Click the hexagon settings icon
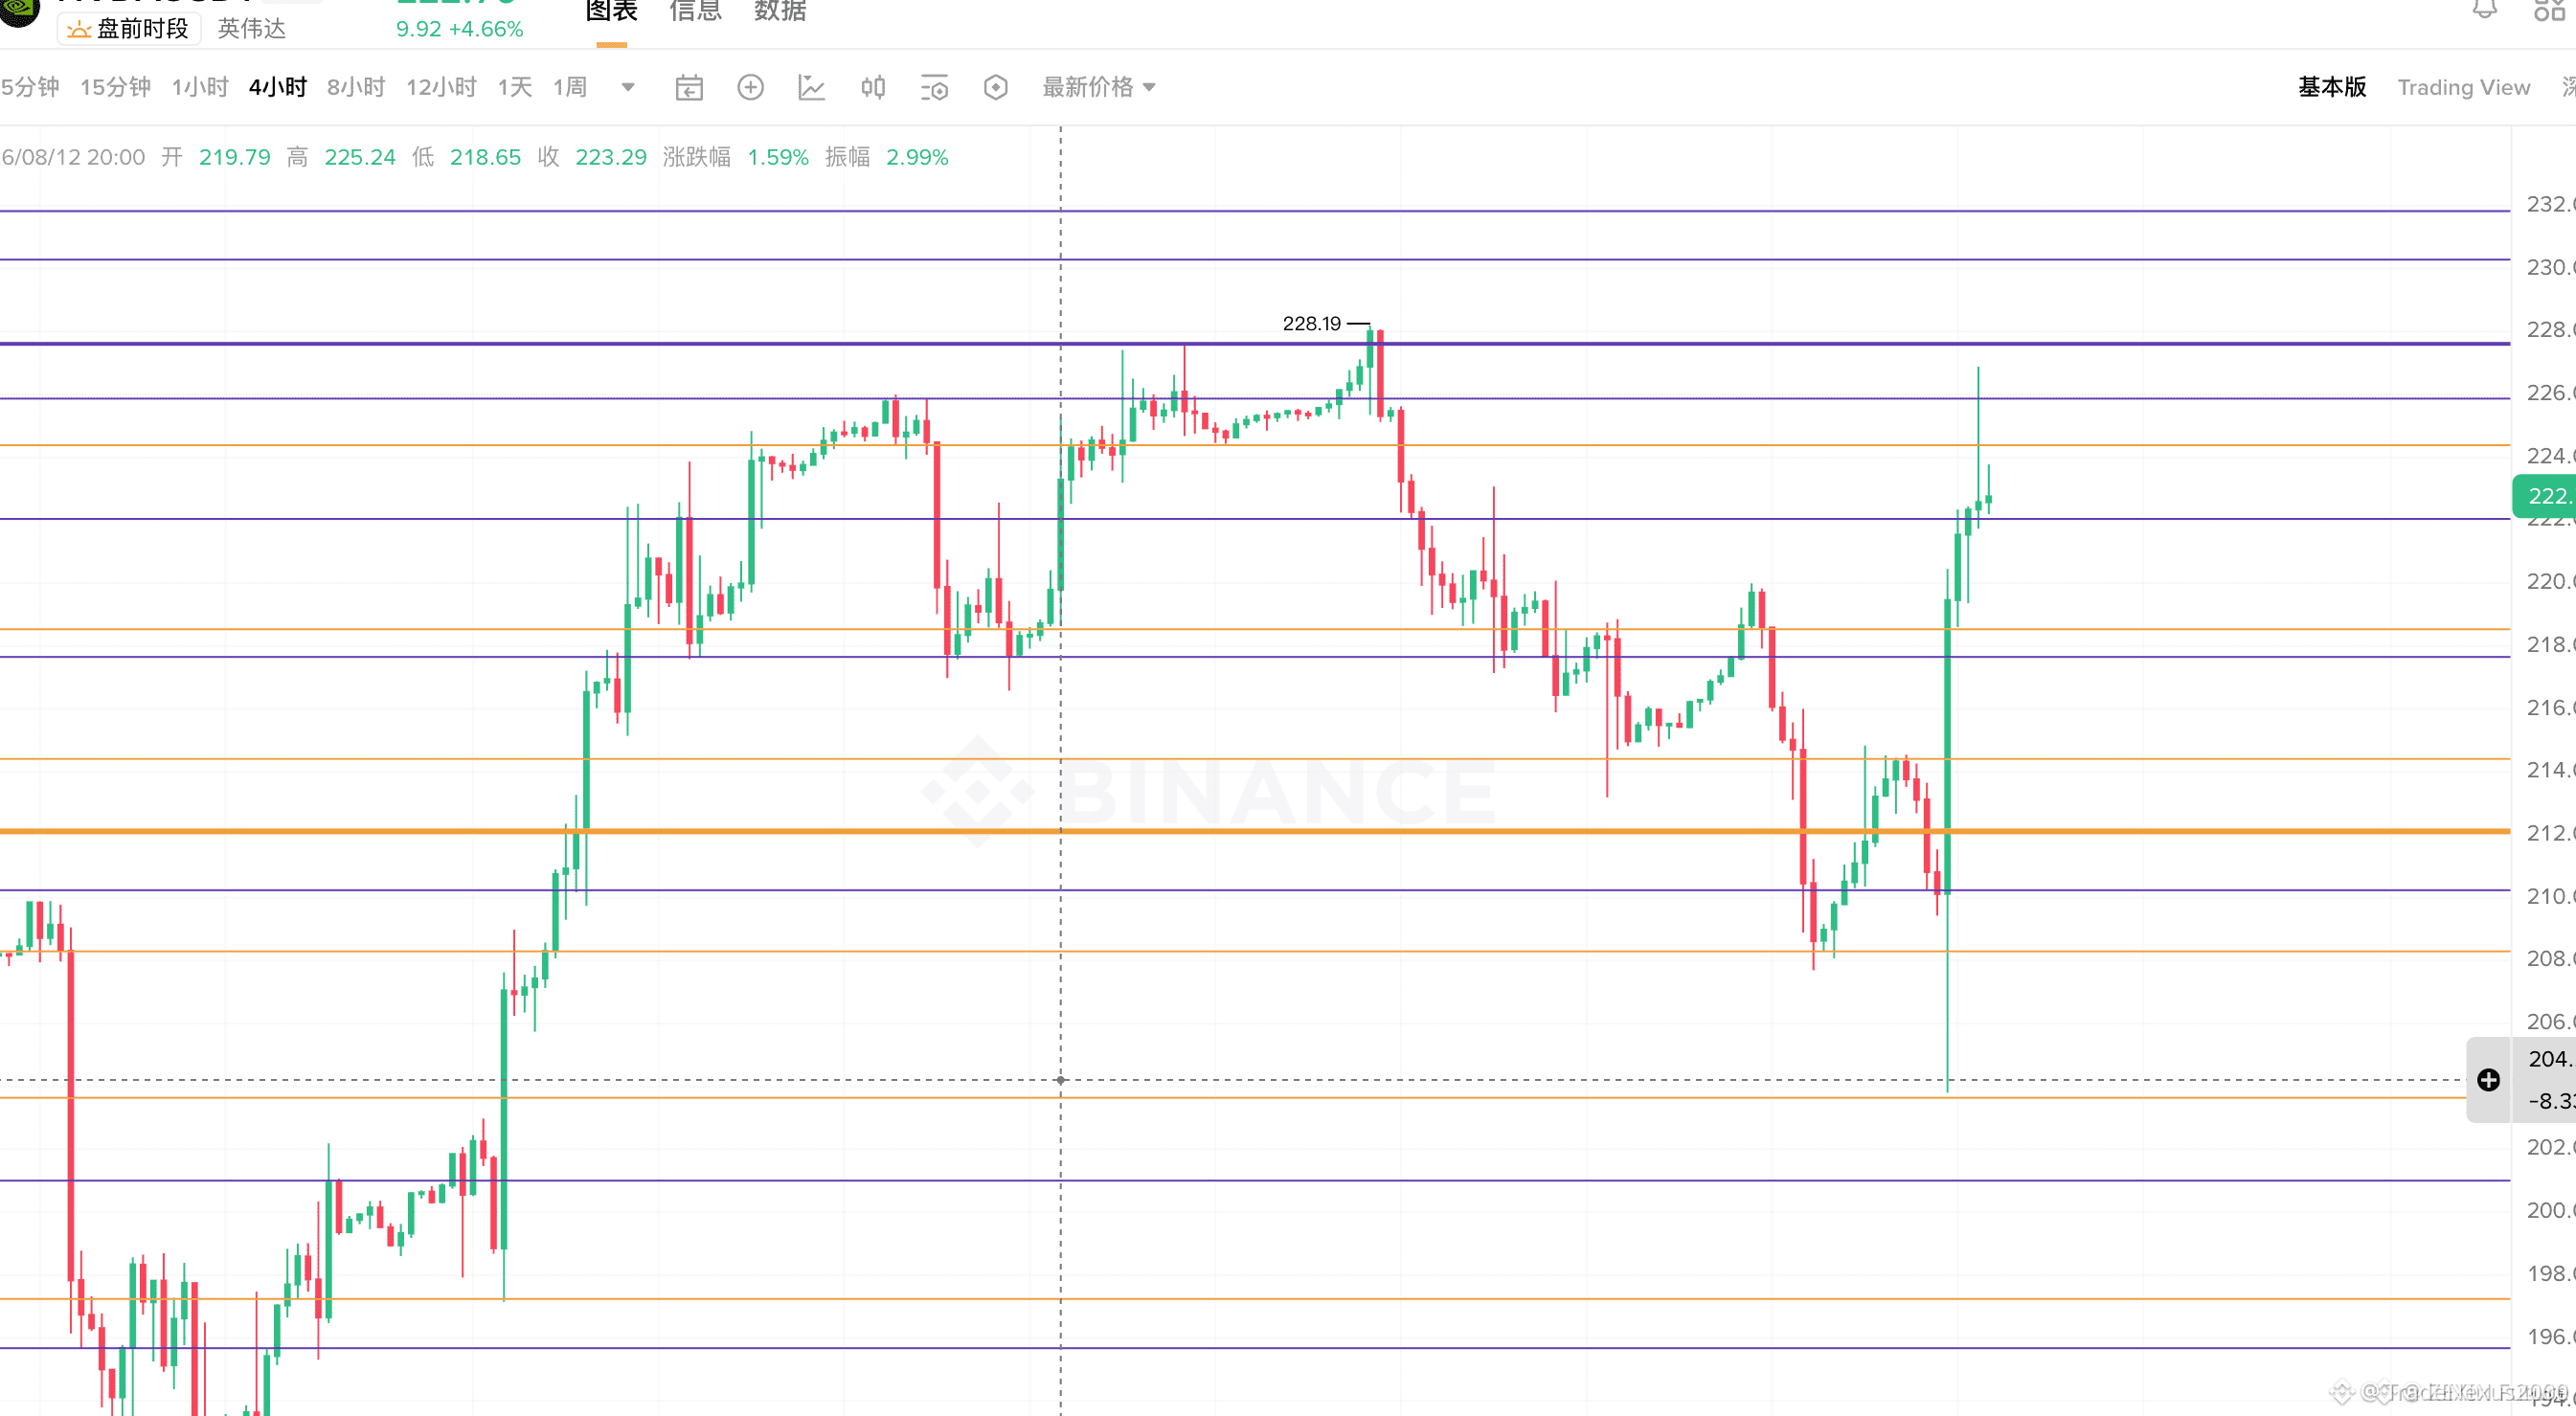The height and width of the screenshot is (1416, 2576). pos(995,88)
